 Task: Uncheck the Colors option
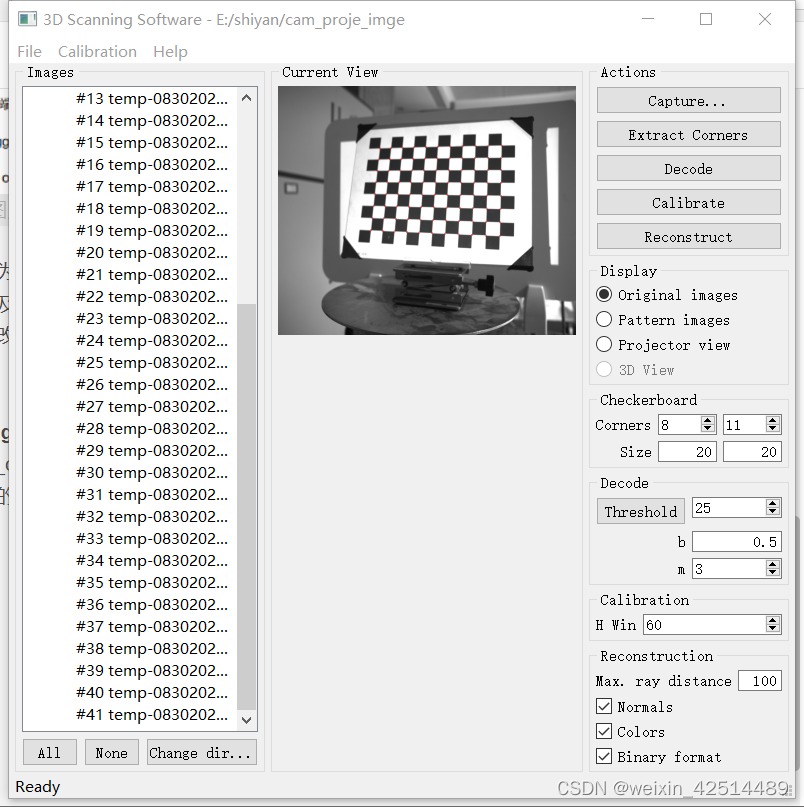click(604, 731)
